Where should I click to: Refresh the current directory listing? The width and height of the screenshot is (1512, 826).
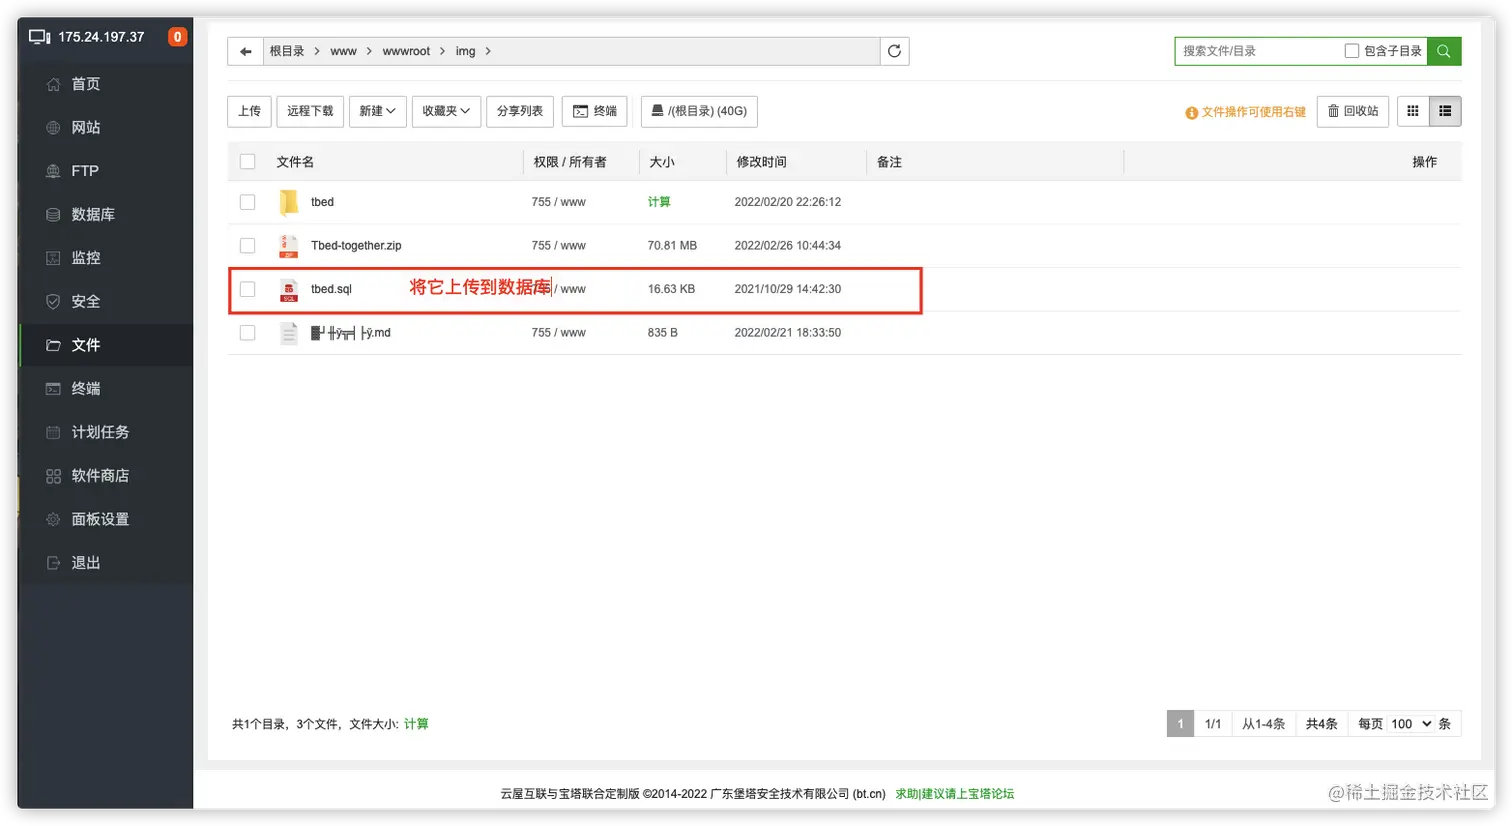coord(894,51)
